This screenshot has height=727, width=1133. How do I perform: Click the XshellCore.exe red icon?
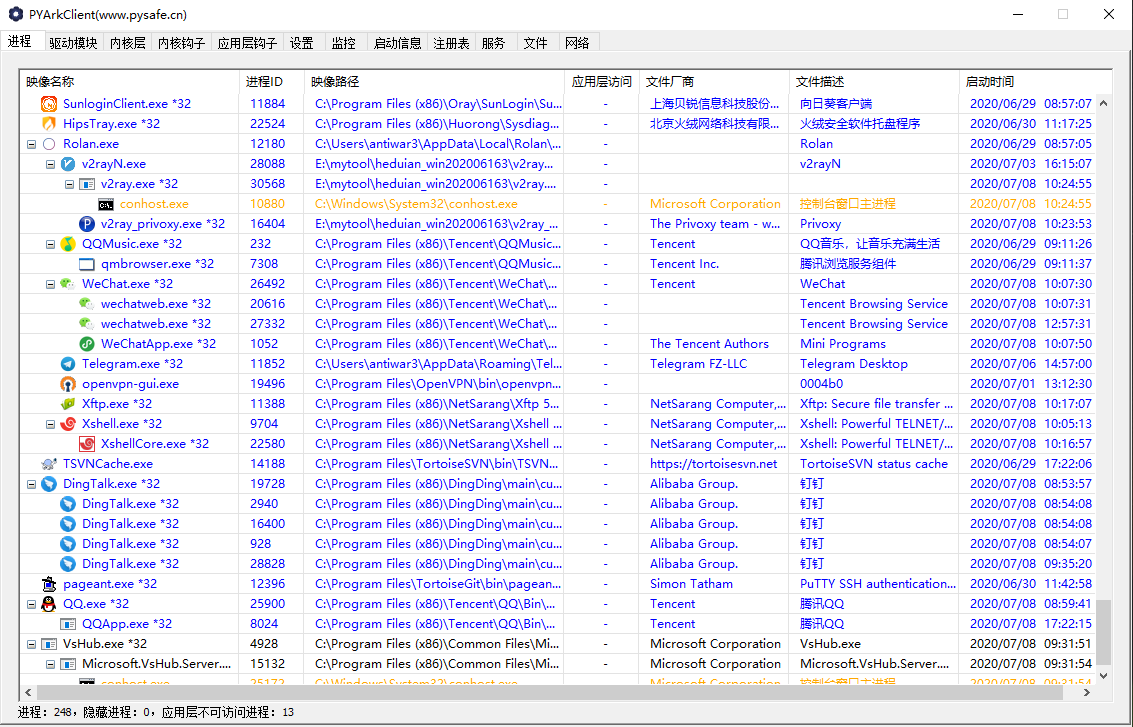[x=87, y=444]
